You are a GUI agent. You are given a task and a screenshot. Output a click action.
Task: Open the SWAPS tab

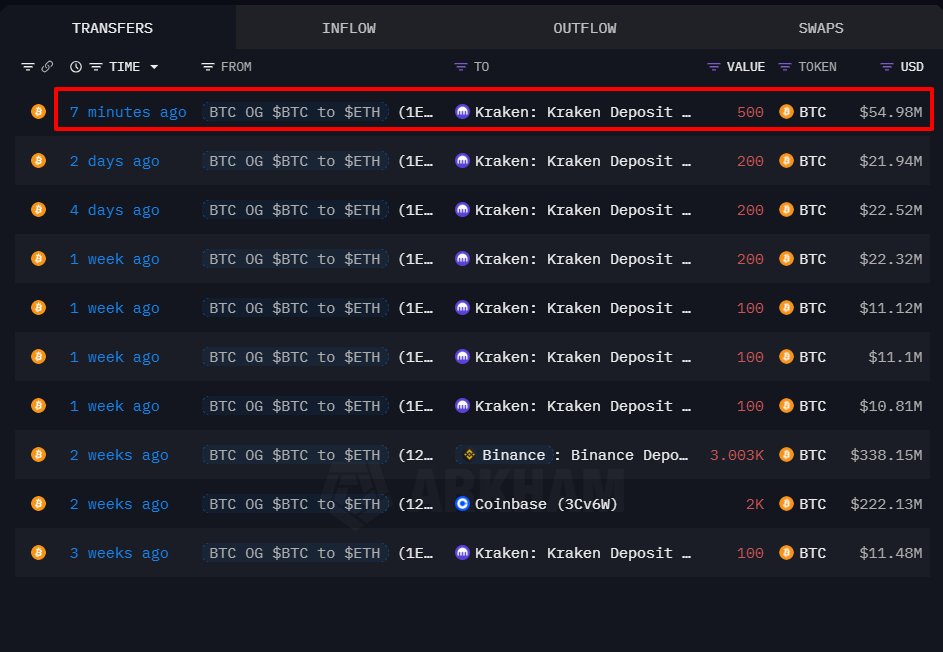[821, 28]
